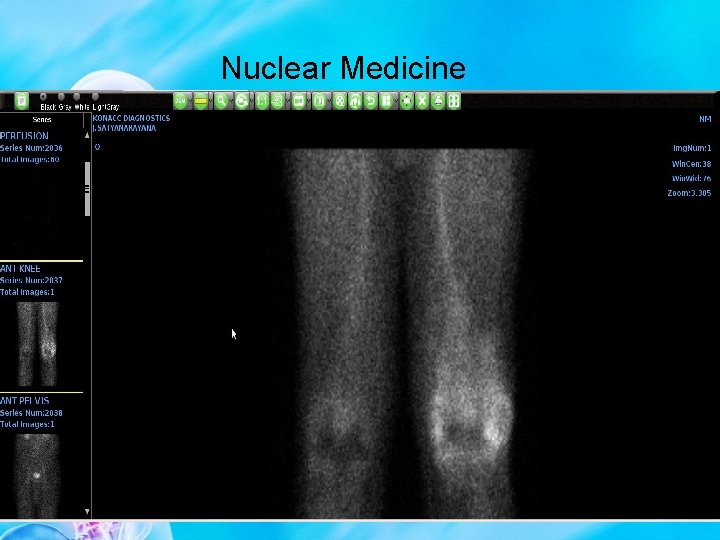The width and height of the screenshot is (720, 540).
Task: Click the 1:1 actual size icon
Action: [262, 101]
